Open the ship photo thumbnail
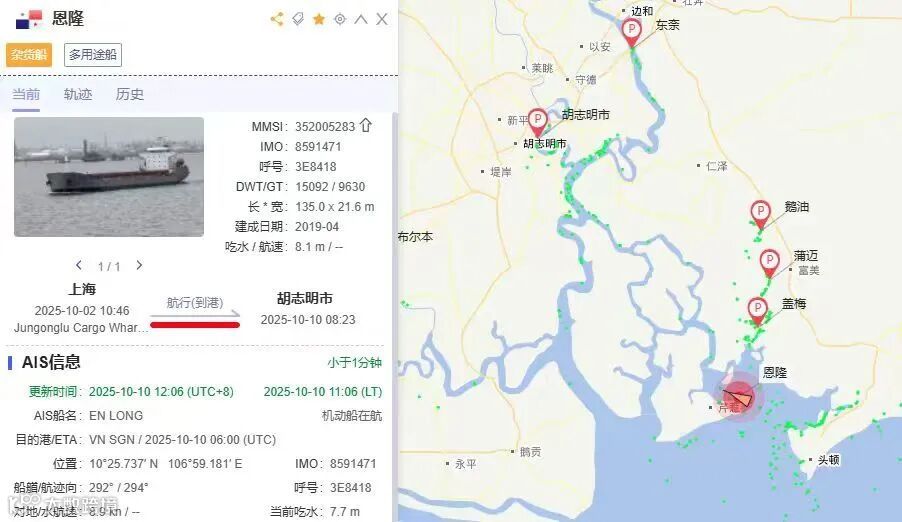This screenshot has width=902, height=522. click(x=109, y=177)
